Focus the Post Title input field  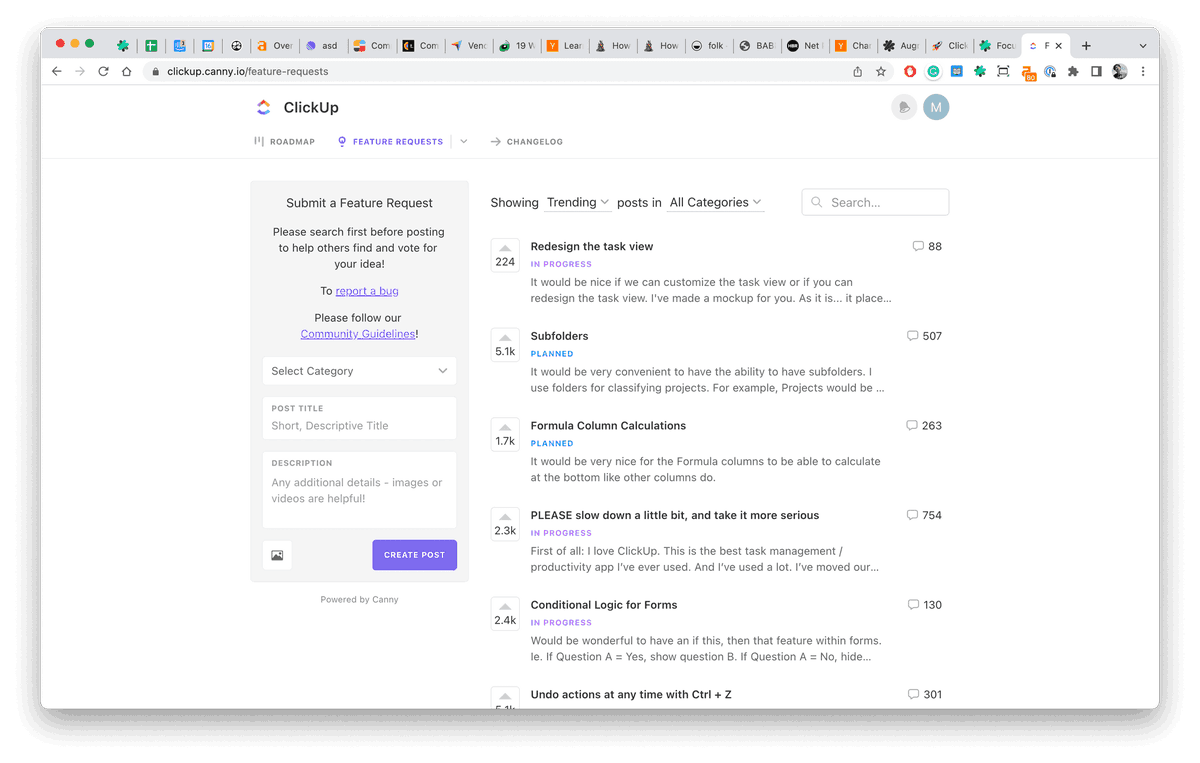pos(359,418)
